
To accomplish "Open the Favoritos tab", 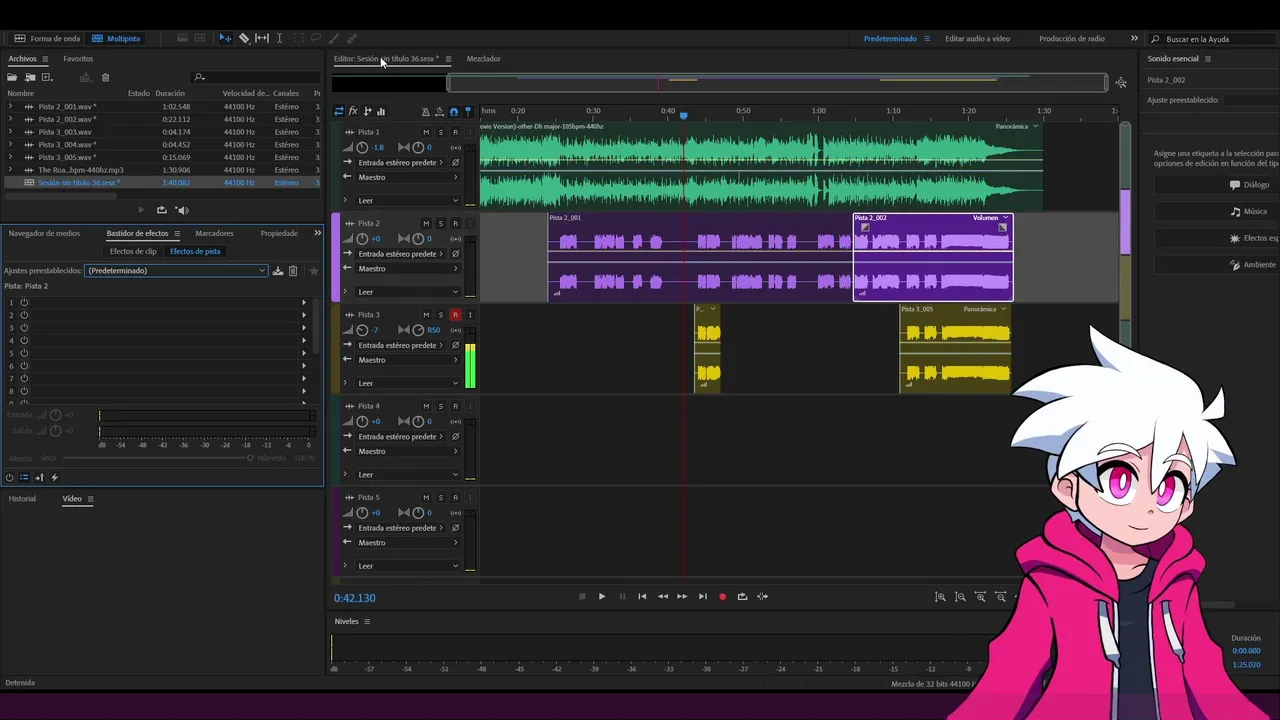I will [x=78, y=59].
